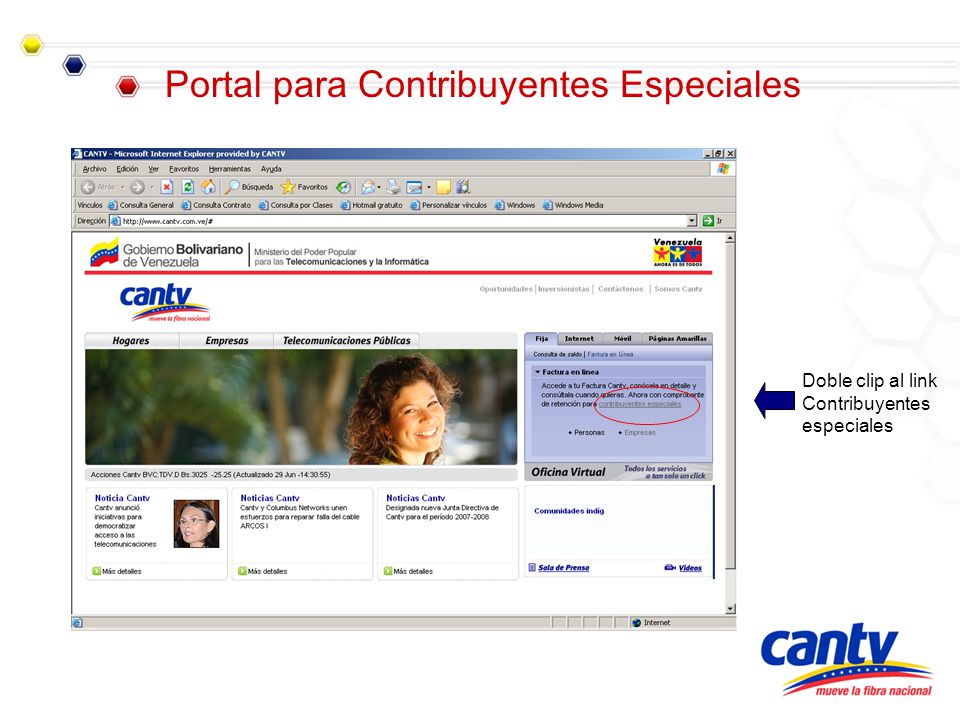Viewport: 960px width, 720px height.
Task: Click the red X stop loading button
Action: 167,187
